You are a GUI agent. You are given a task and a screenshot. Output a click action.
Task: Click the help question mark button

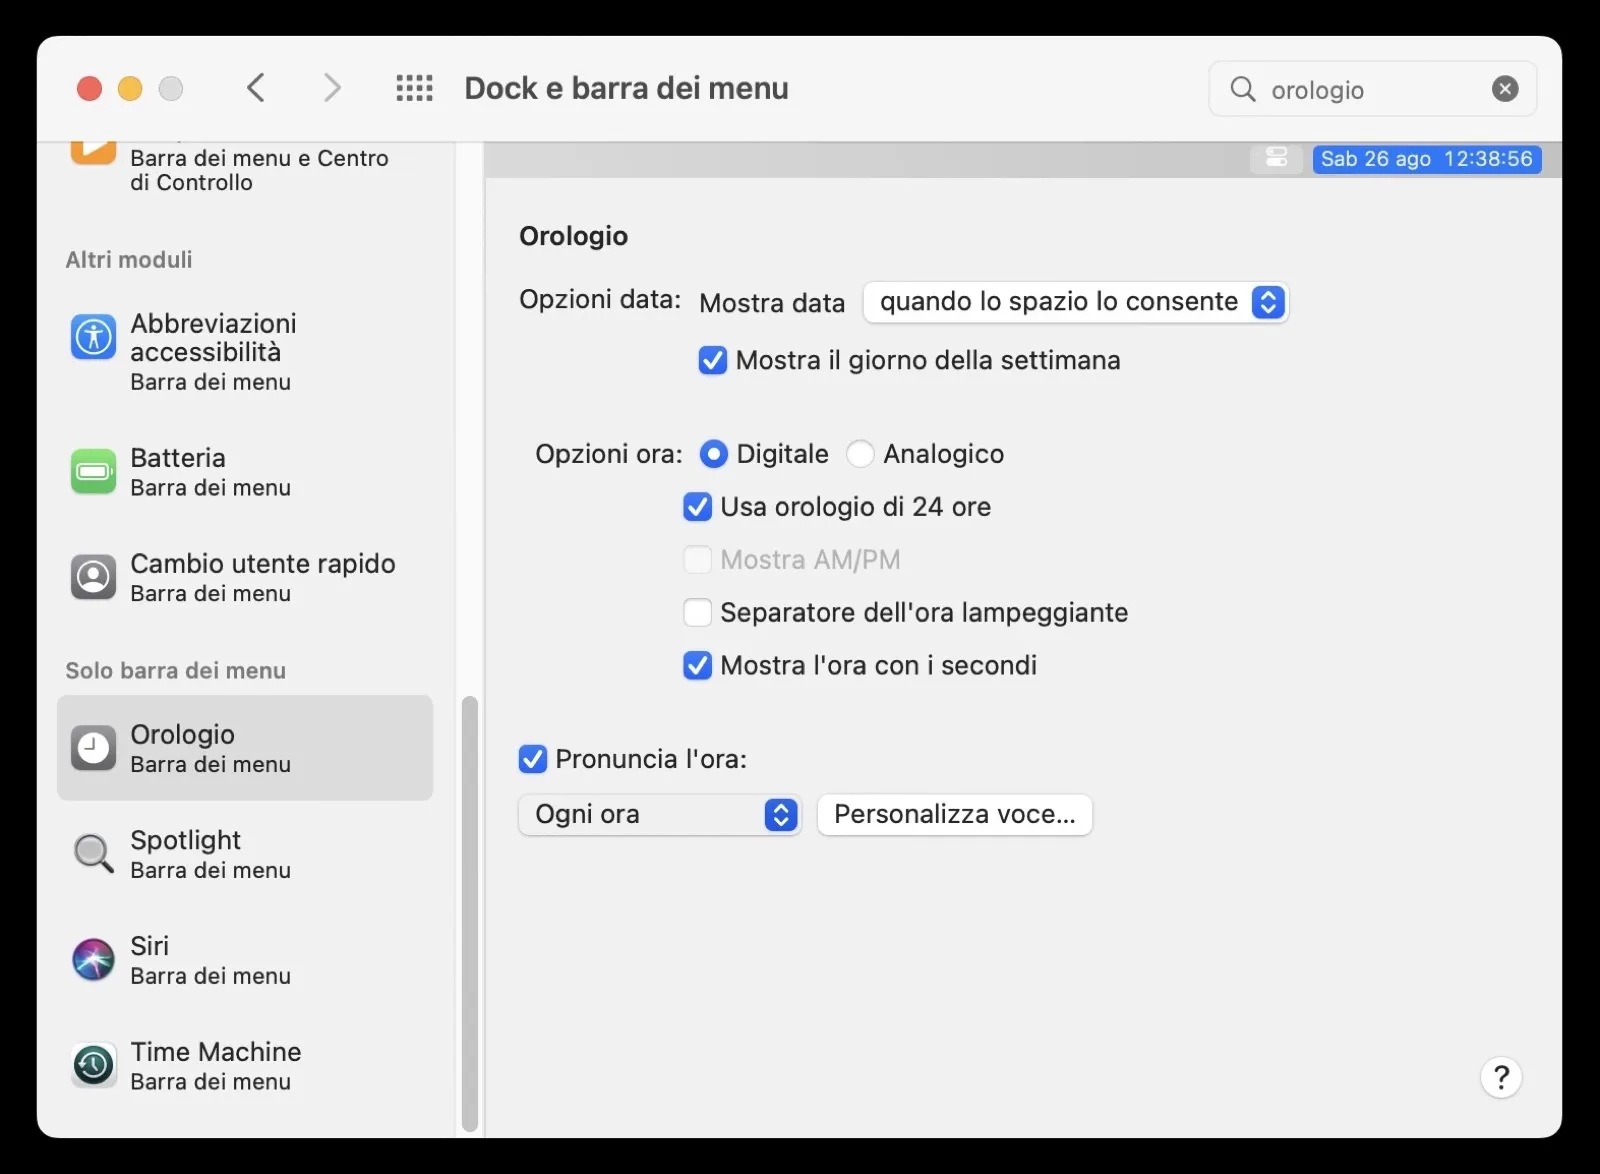coord(1500,1078)
